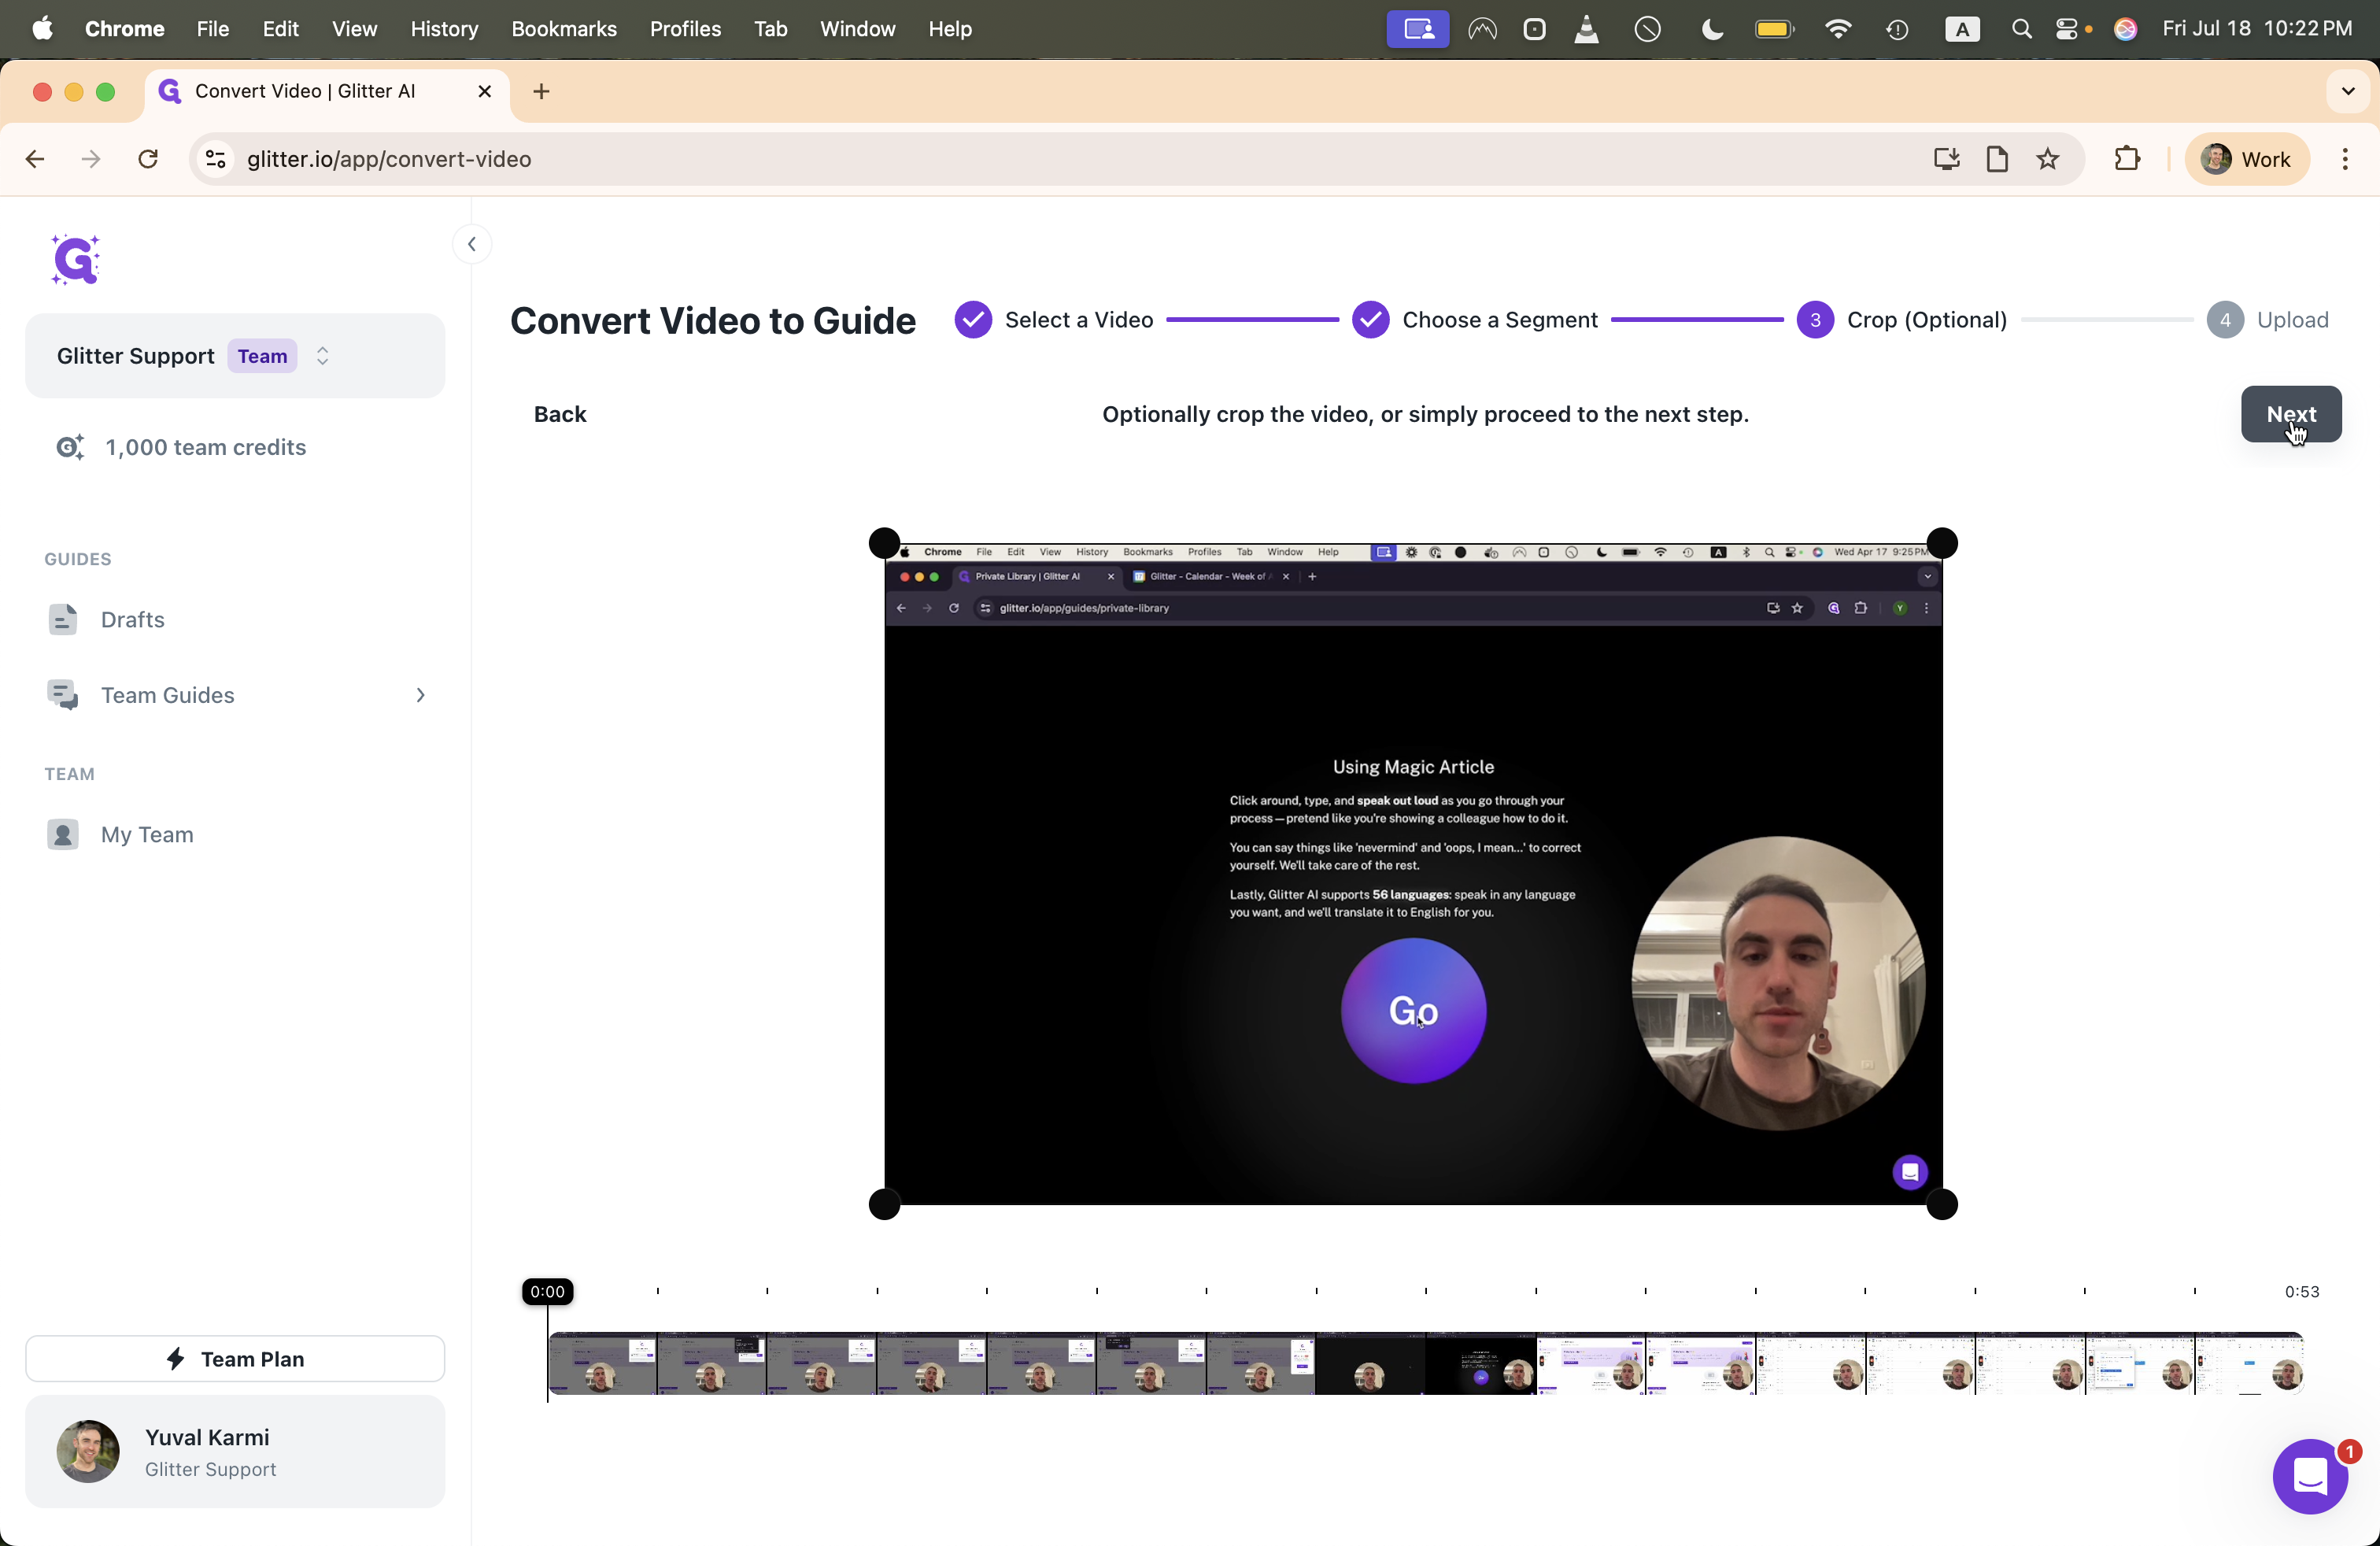Click the team credits icon

(69, 447)
